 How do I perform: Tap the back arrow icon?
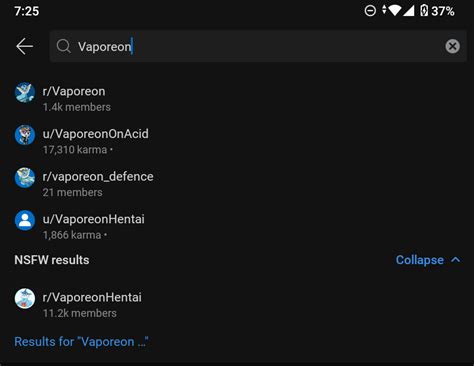coord(24,46)
